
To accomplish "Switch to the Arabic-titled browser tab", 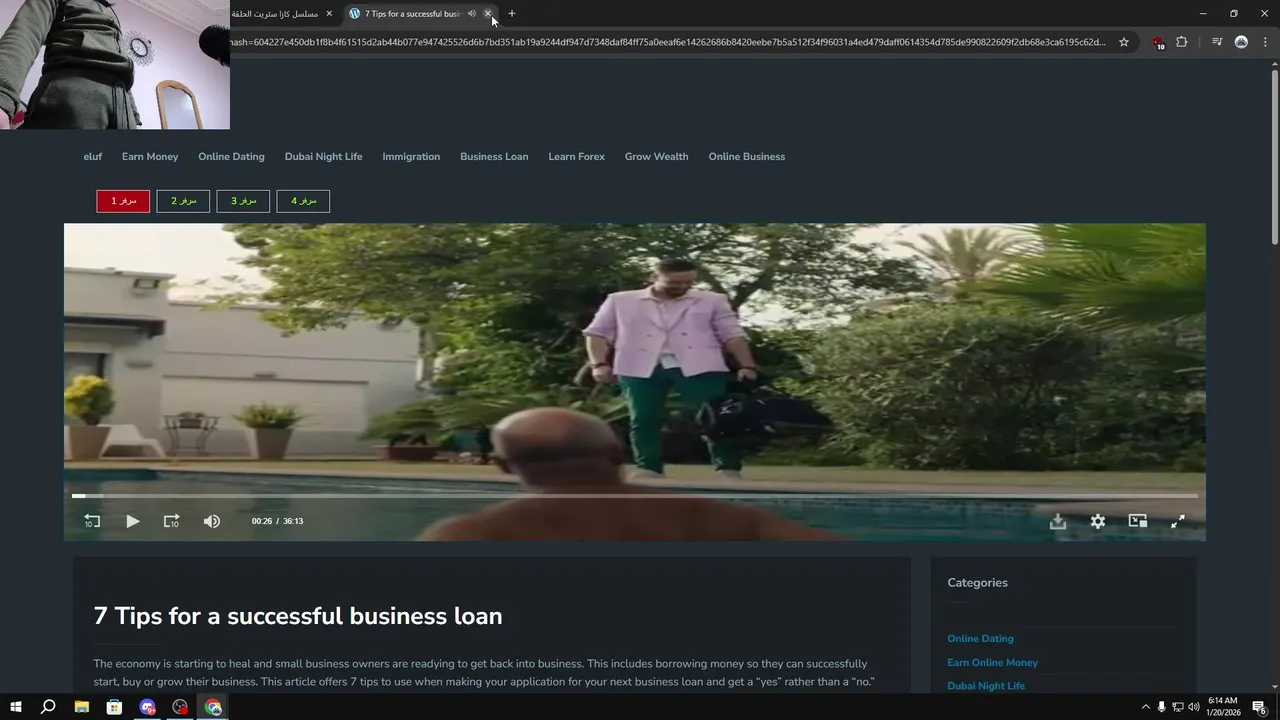I will click(x=275, y=14).
